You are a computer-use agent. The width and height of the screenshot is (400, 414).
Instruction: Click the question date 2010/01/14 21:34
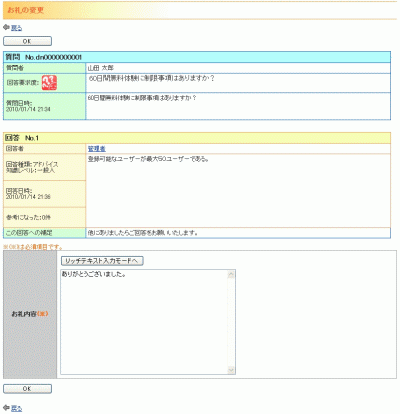coord(28,109)
